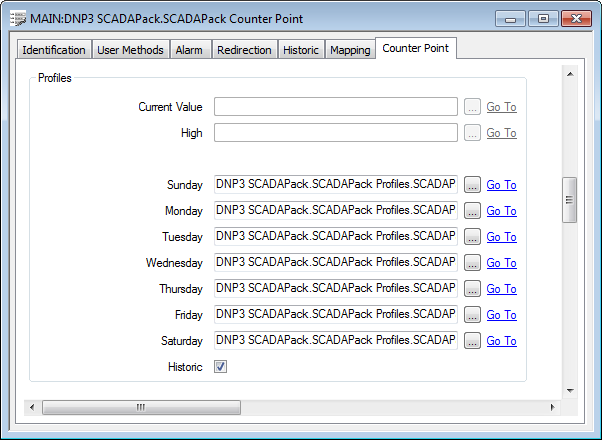The height and width of the screenshot is (440, 602).
Task: Open the Mapping tab
Action: pos(350,50)
